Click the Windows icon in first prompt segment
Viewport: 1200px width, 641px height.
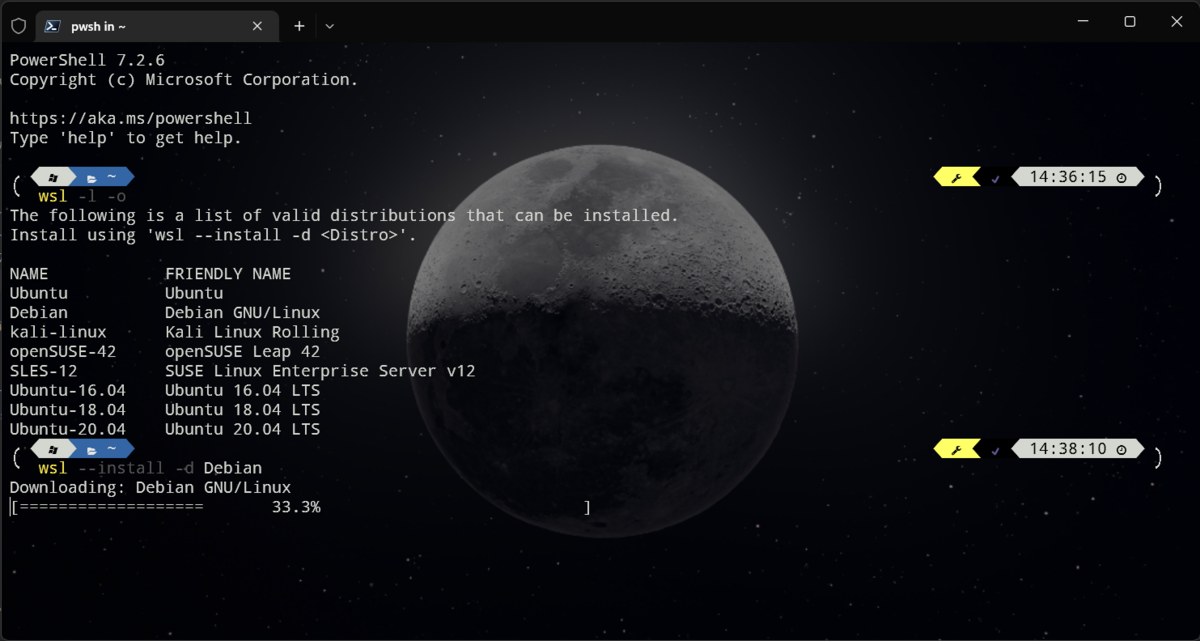tap(54, 178)
